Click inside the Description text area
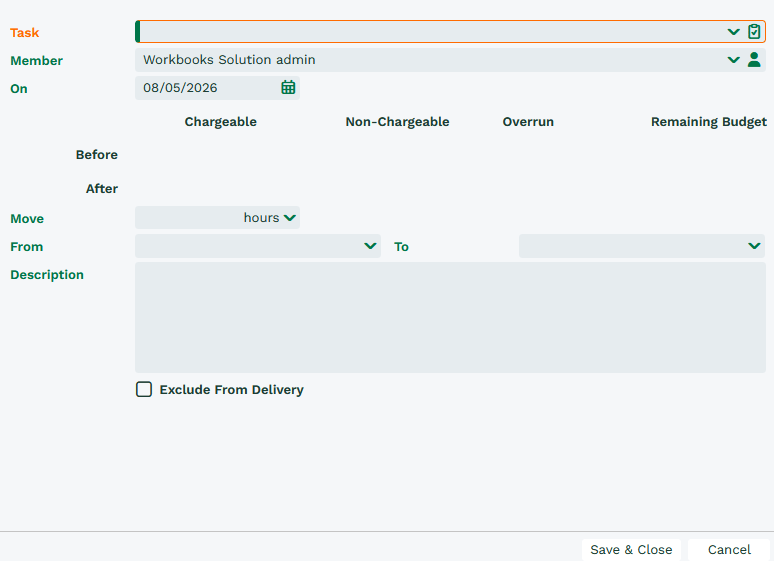Image resolution: width=774 pixels, height=561 pixels. click(x=450, y=317)
